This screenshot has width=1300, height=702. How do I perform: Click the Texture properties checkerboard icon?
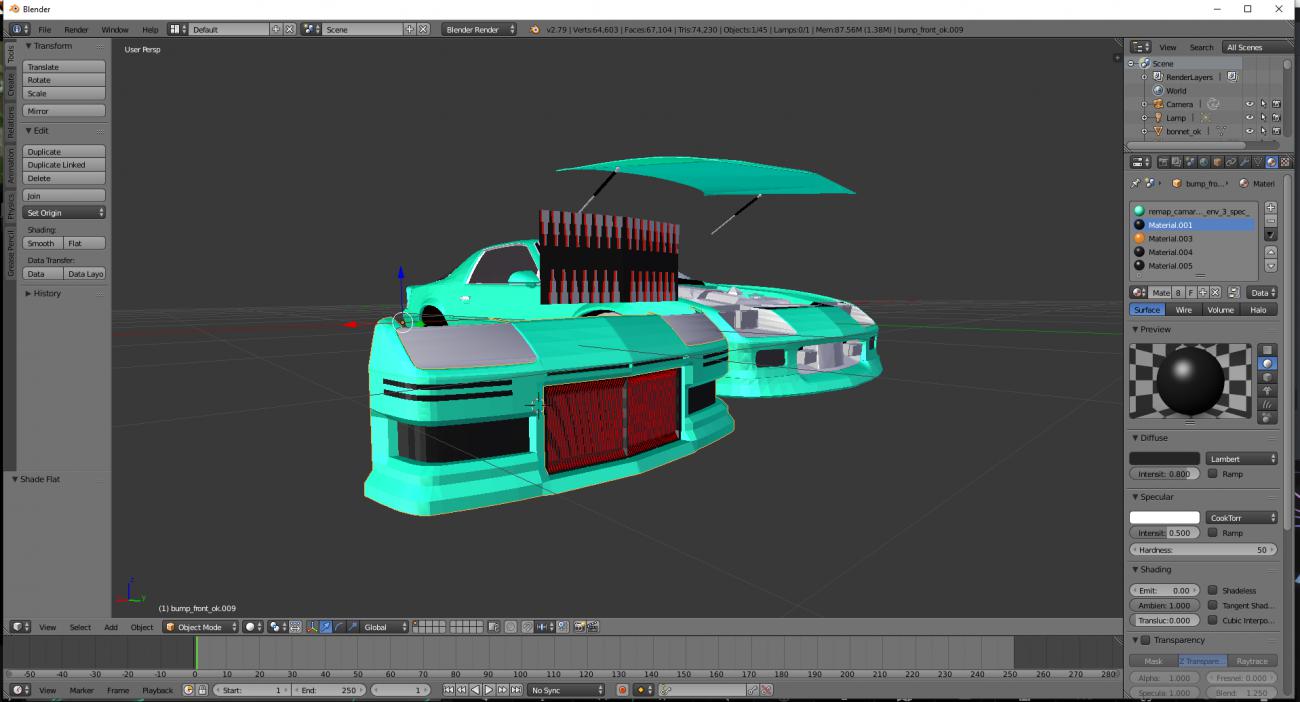[x=1285, y=162]
